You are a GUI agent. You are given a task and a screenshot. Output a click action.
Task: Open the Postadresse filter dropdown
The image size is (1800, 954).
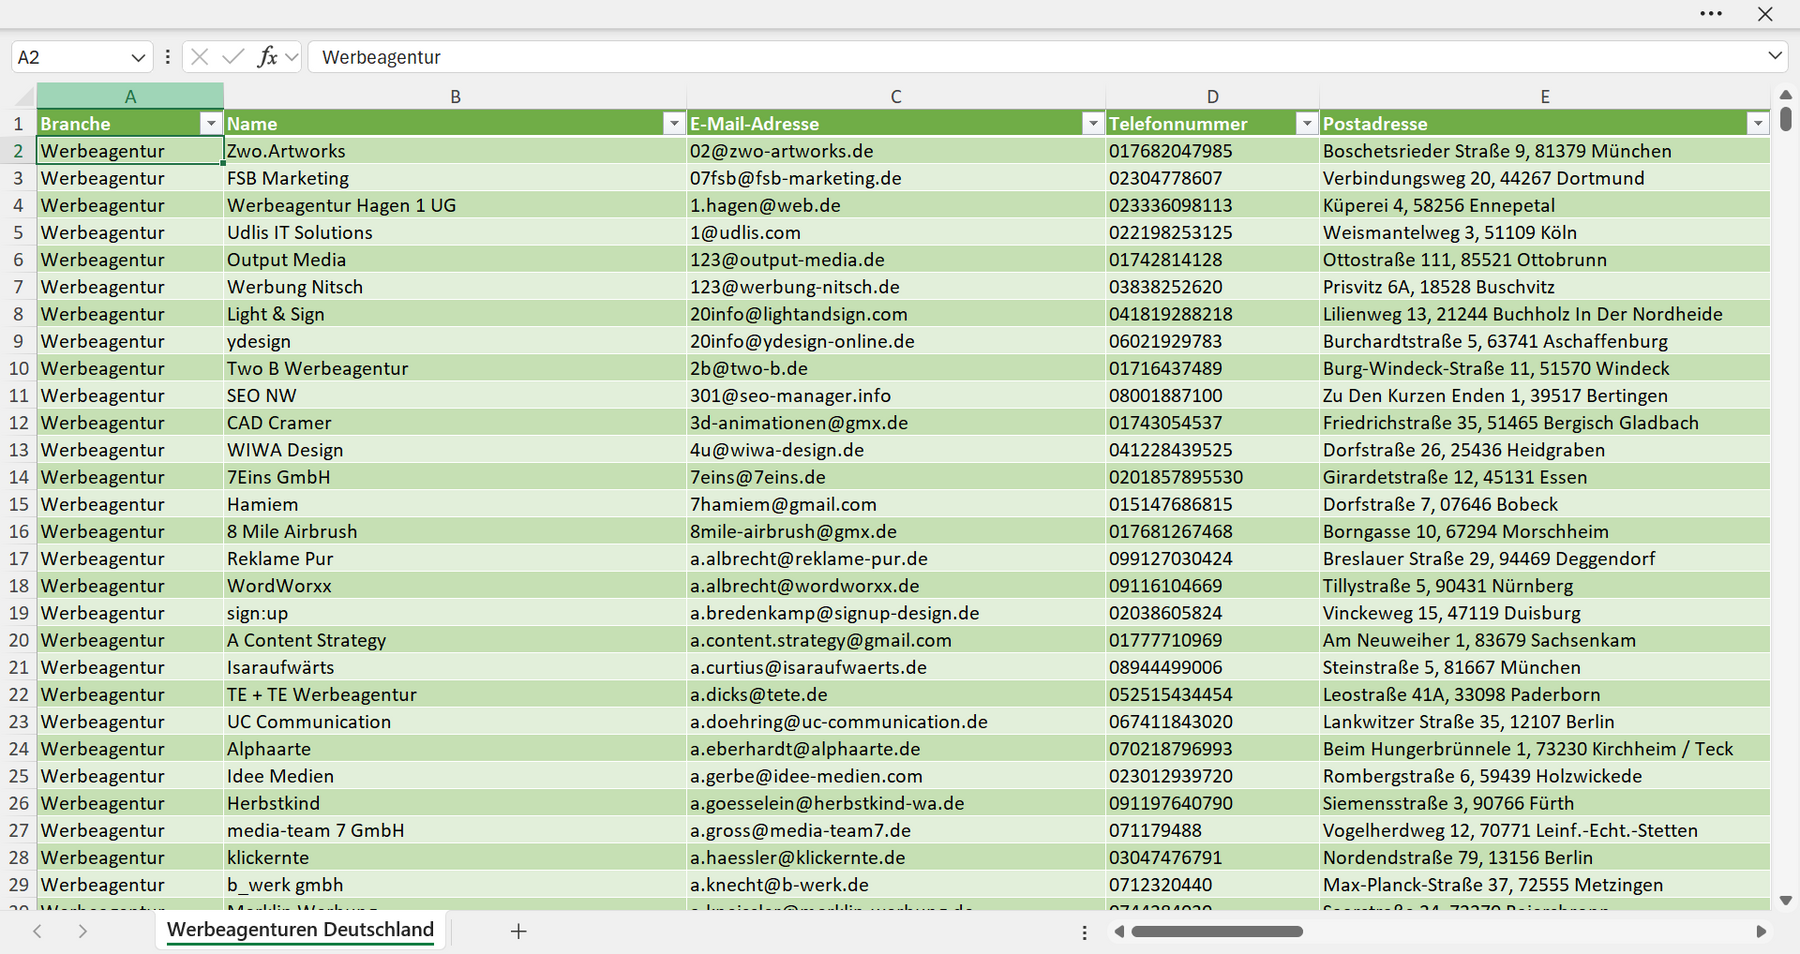coord(1757,123)
